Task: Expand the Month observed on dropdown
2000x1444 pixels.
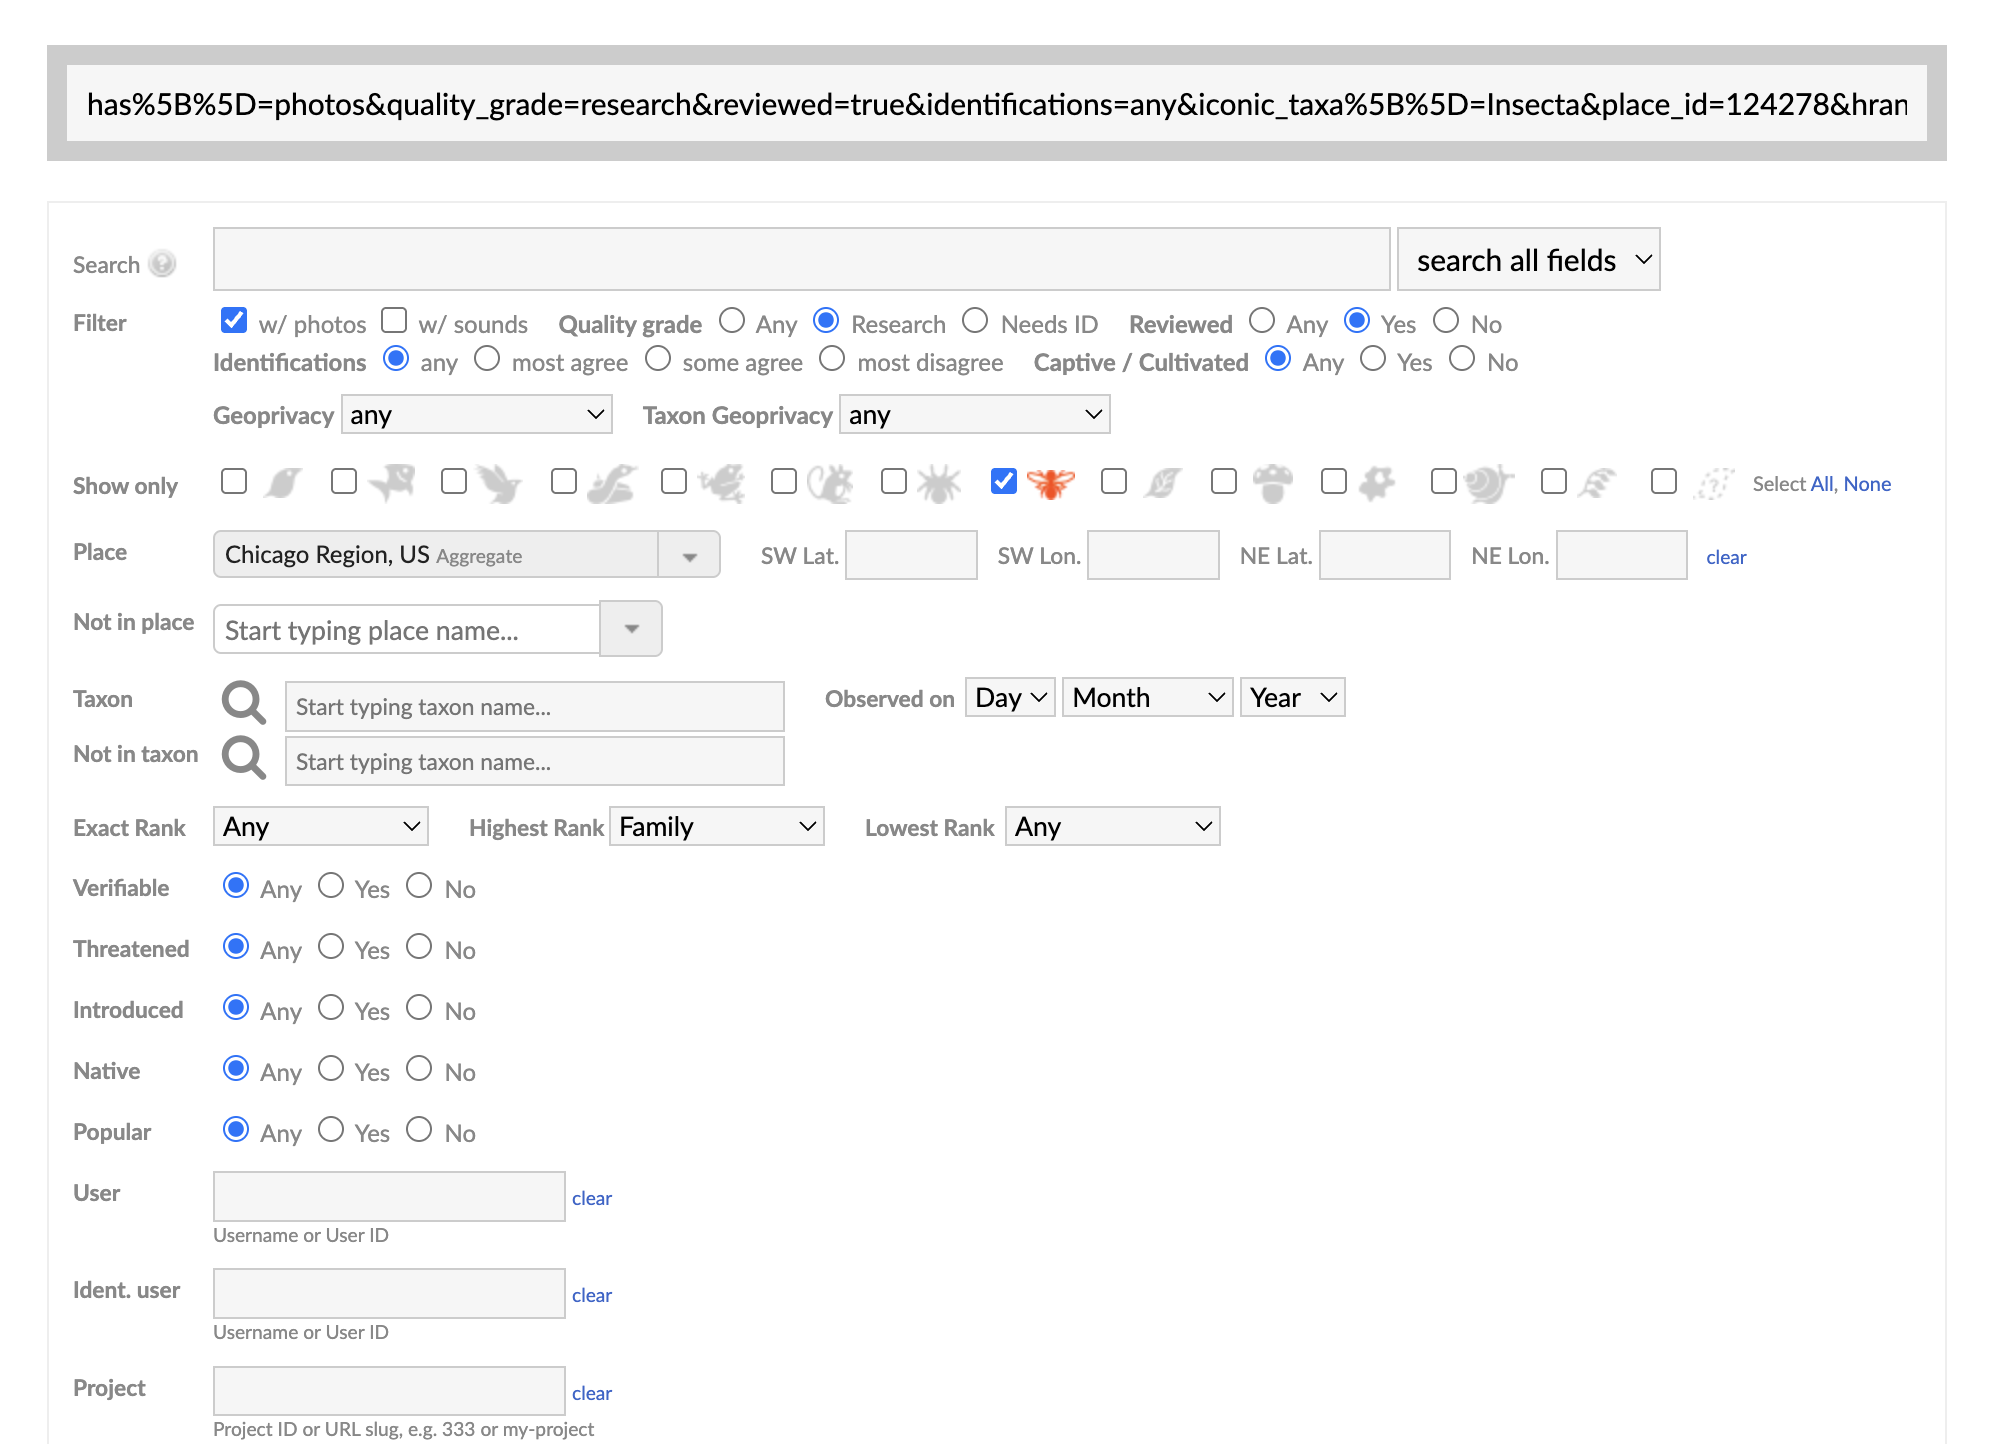Action: (1147, 697)
